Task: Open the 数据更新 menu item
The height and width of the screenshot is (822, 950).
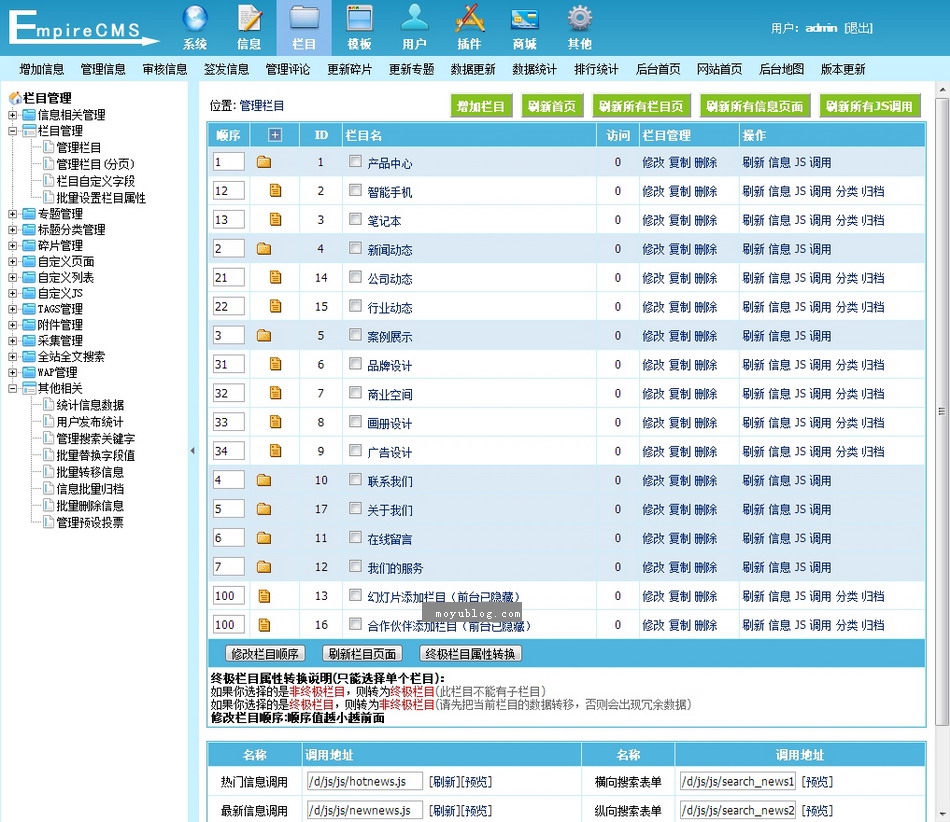Action: pyautogui.click(x=473, y=69)
